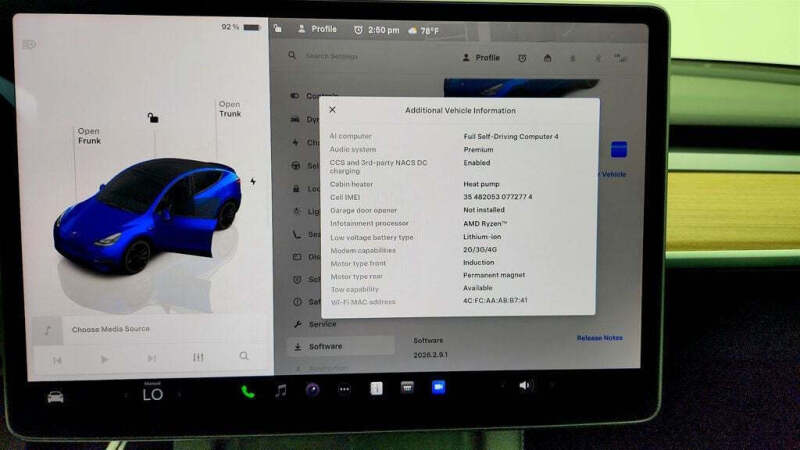The image size is (800, 450).
Task: Tap the 'Induction' front motor value
Action: coord(479,262)
